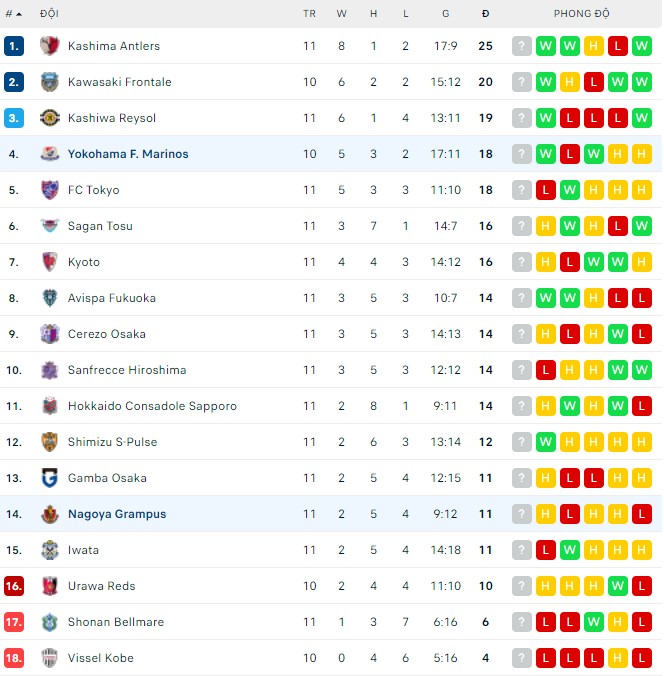Click the Cerezo Osaka team logo
This screenshot has width=664, height=676.
click(49, 334)
